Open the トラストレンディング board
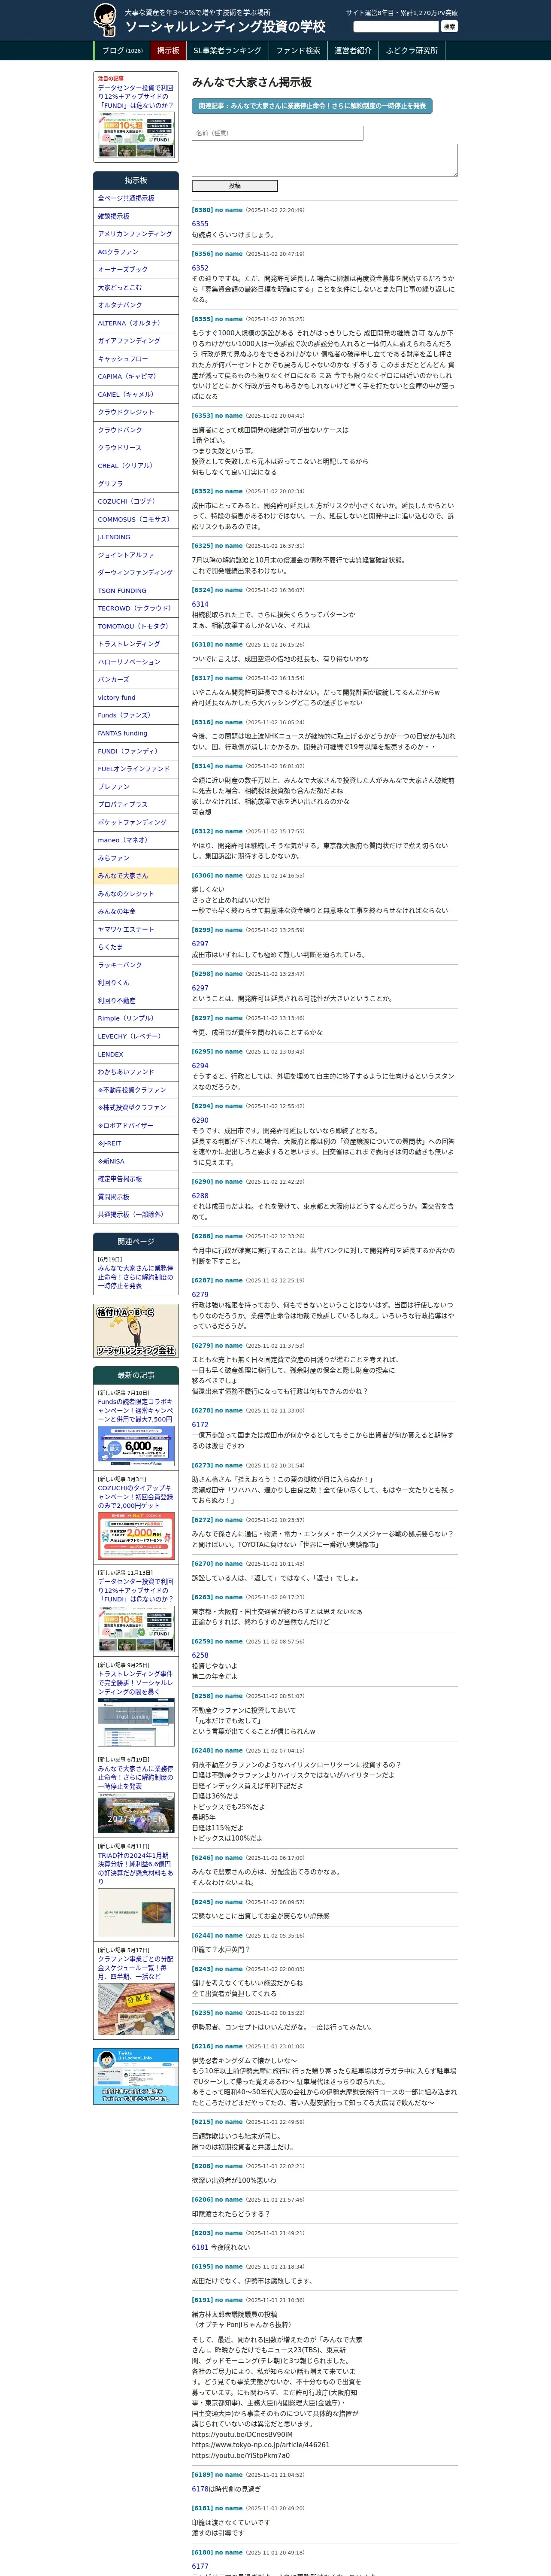This screenshot has height=2576, width=551. (x=136, y=644)
